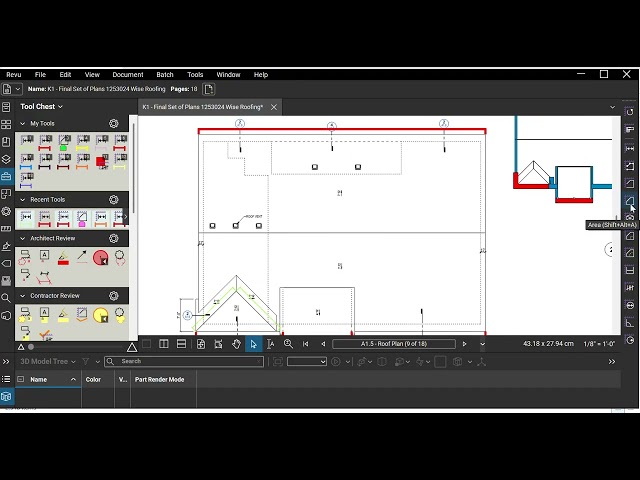Image resolution: width=640 pixels, height=480 pixels.
Task: Click the 1/8" = 1'-0" scale readout
Action: [x=599, y=344]
